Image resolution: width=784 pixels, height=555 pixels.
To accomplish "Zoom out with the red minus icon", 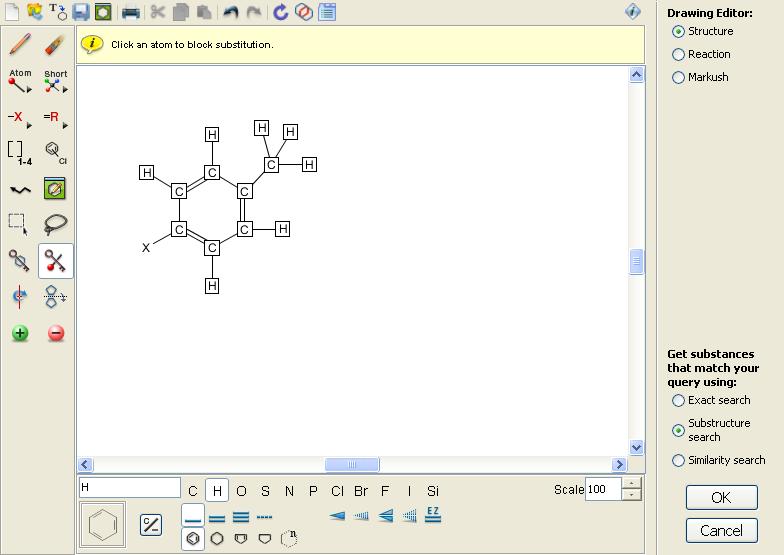I will (x=56, y=333).
